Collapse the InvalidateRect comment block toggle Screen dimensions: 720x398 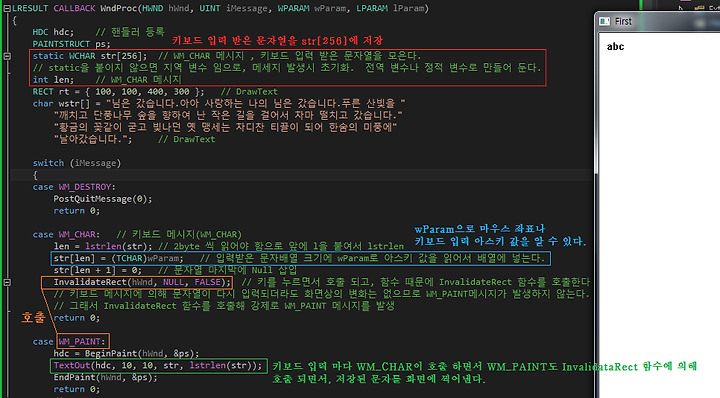coord(7,282)
